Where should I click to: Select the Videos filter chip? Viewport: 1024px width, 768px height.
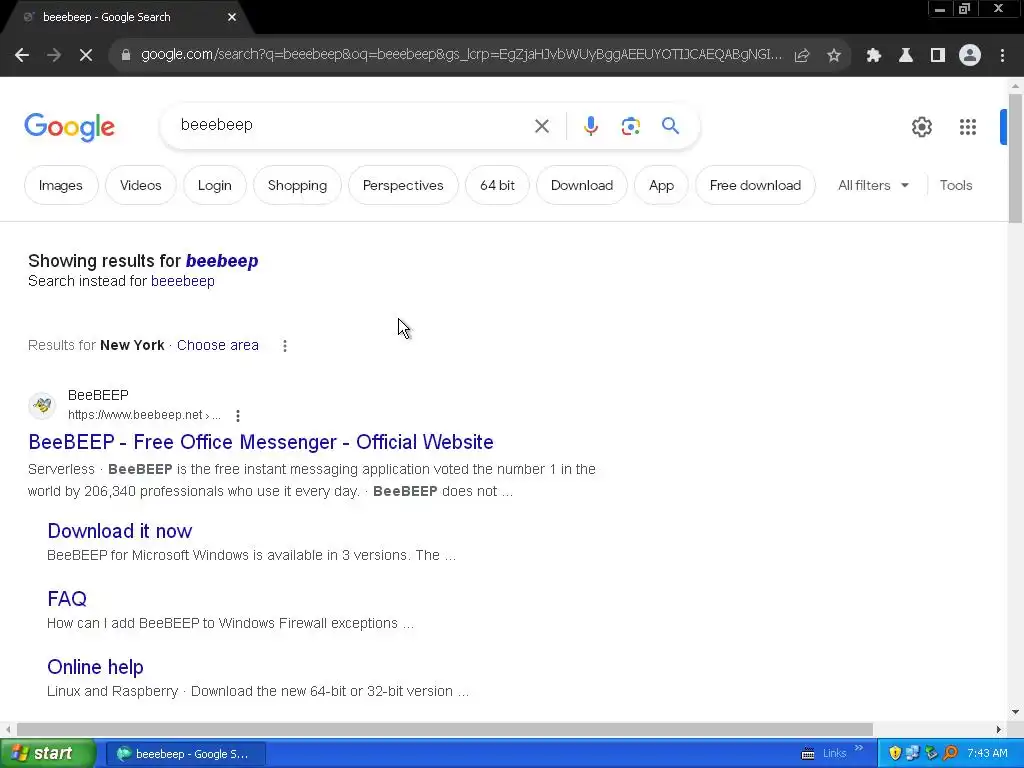[140, 185]
